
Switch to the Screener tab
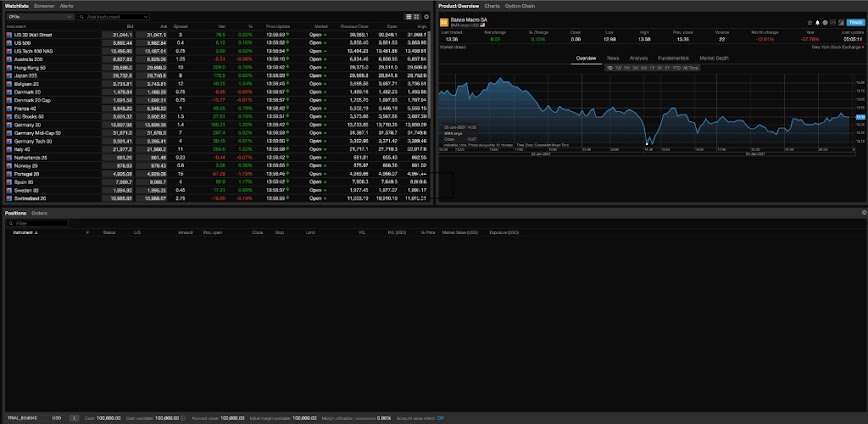tap(44, 6)
